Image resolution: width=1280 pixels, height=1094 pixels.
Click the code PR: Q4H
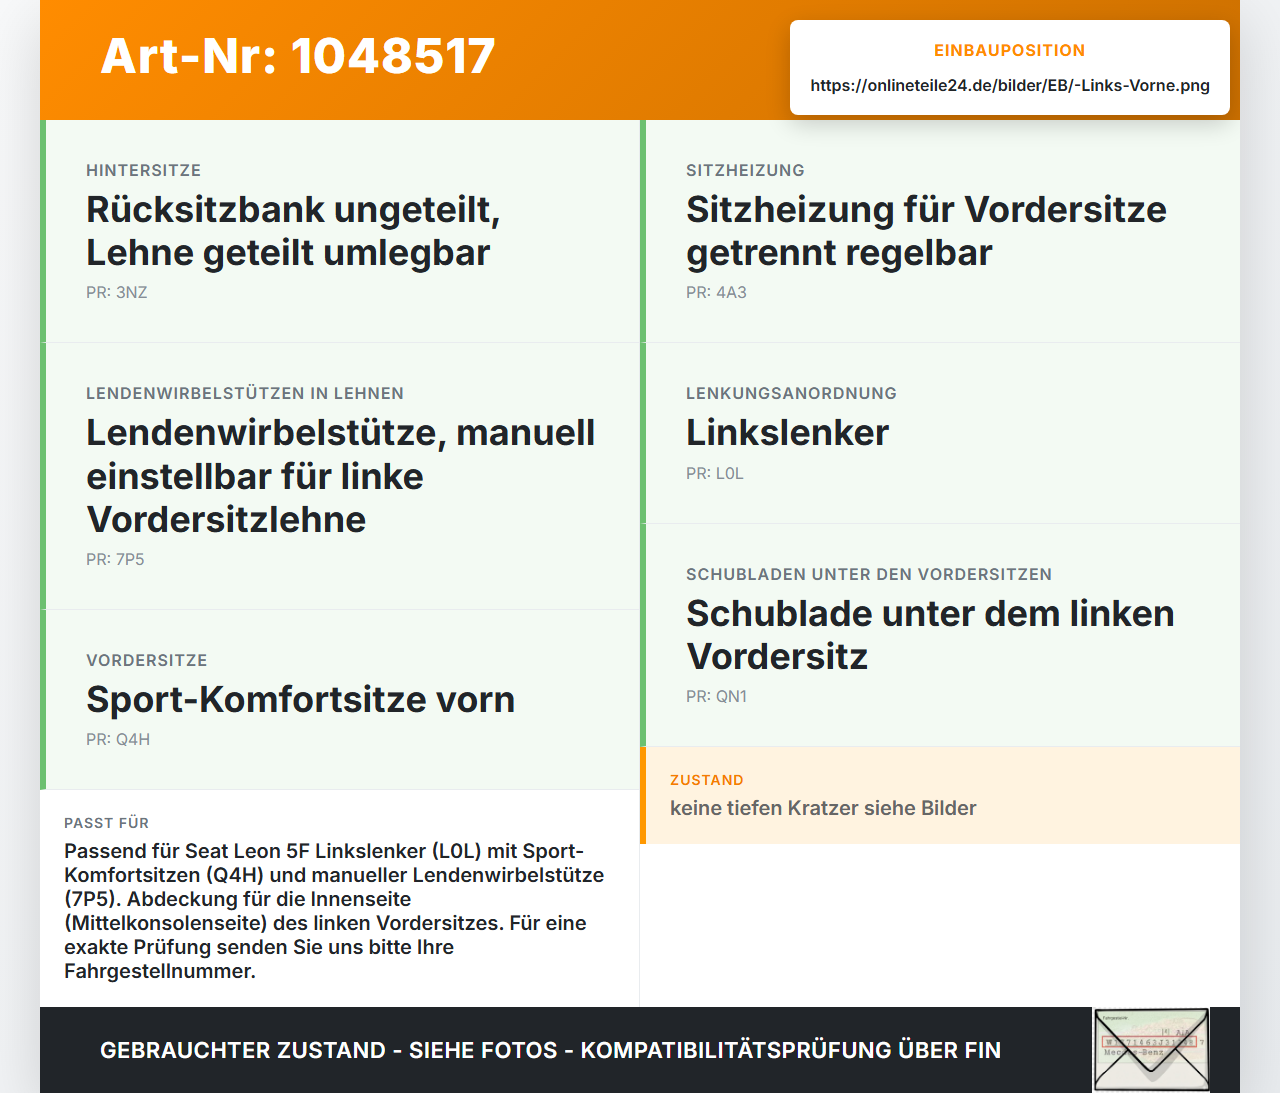(x=118, y=739)
